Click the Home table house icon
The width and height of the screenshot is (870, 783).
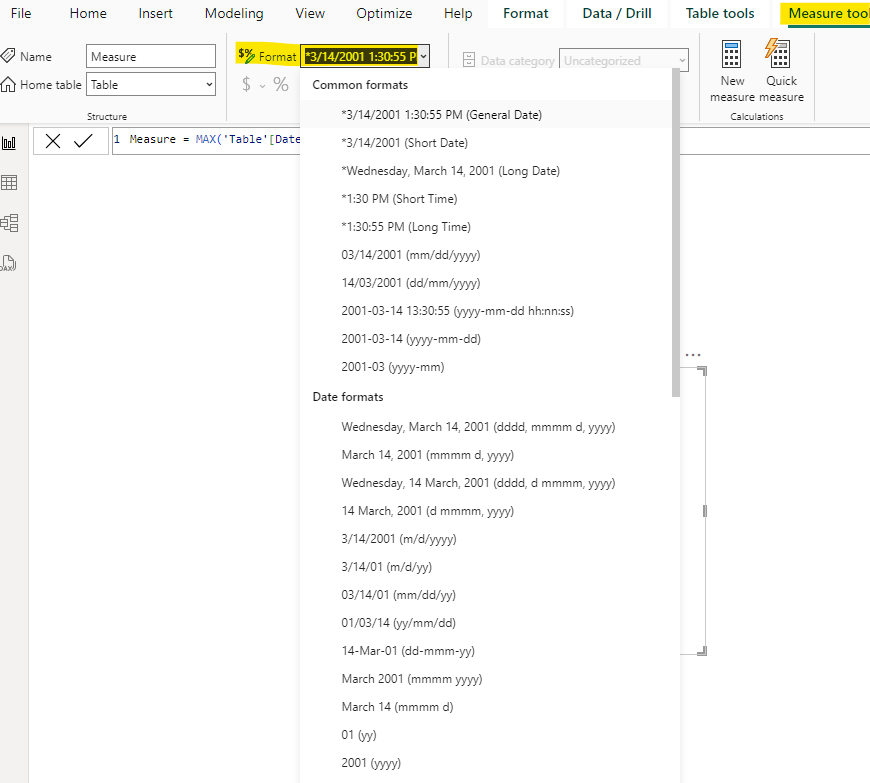(8, 84)
